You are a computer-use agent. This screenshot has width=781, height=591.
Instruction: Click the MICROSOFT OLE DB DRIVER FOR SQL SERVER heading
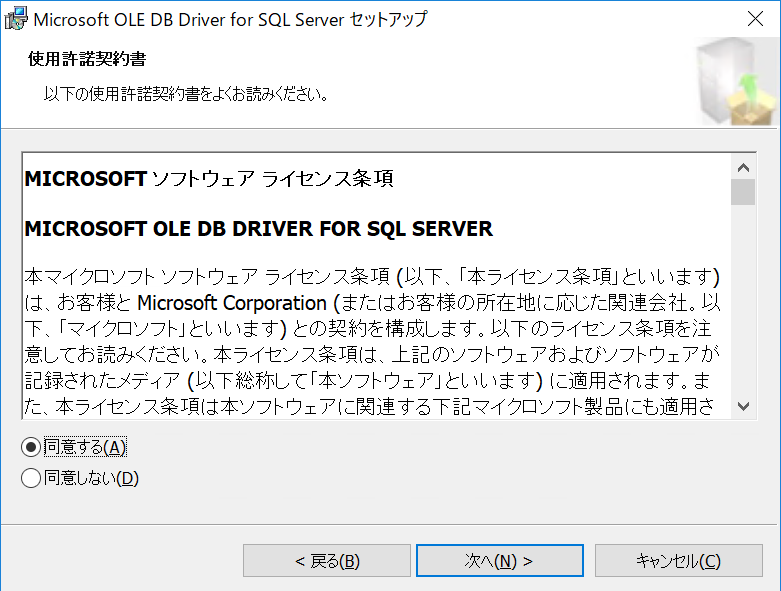point(258,229)
